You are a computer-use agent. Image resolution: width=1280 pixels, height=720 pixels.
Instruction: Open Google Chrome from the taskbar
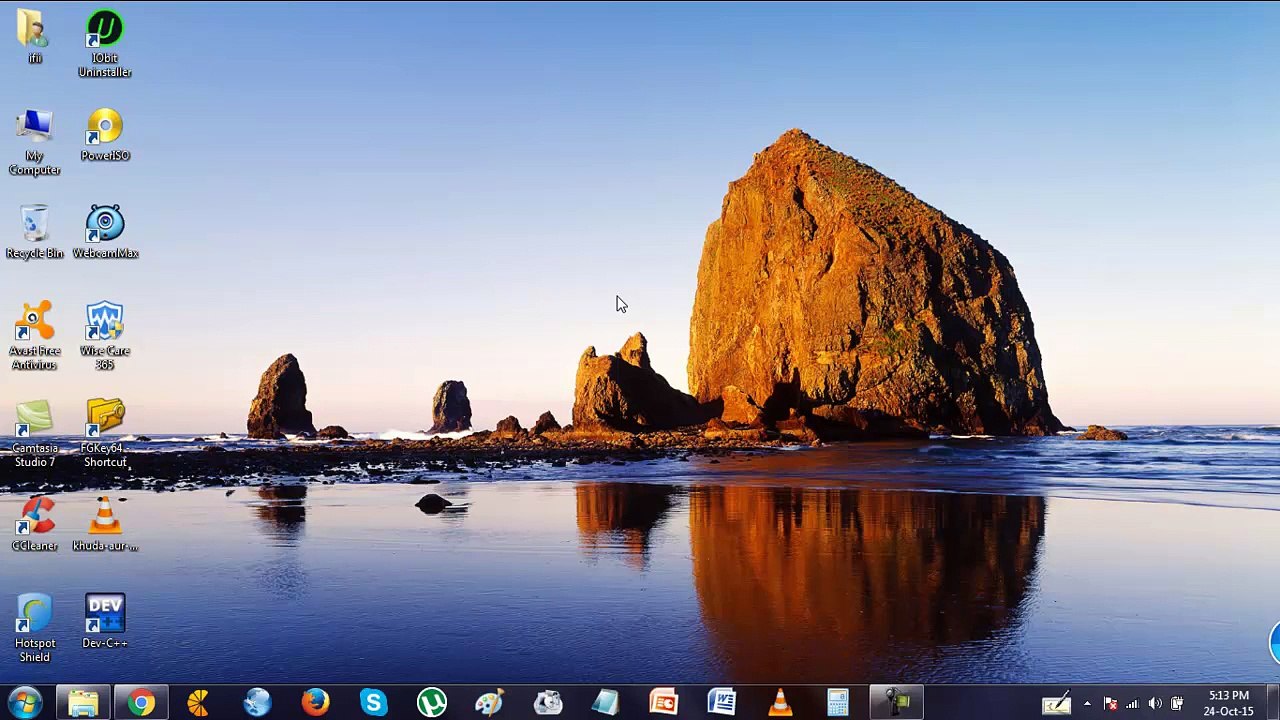pyautogui.click(x=141, y=703)
